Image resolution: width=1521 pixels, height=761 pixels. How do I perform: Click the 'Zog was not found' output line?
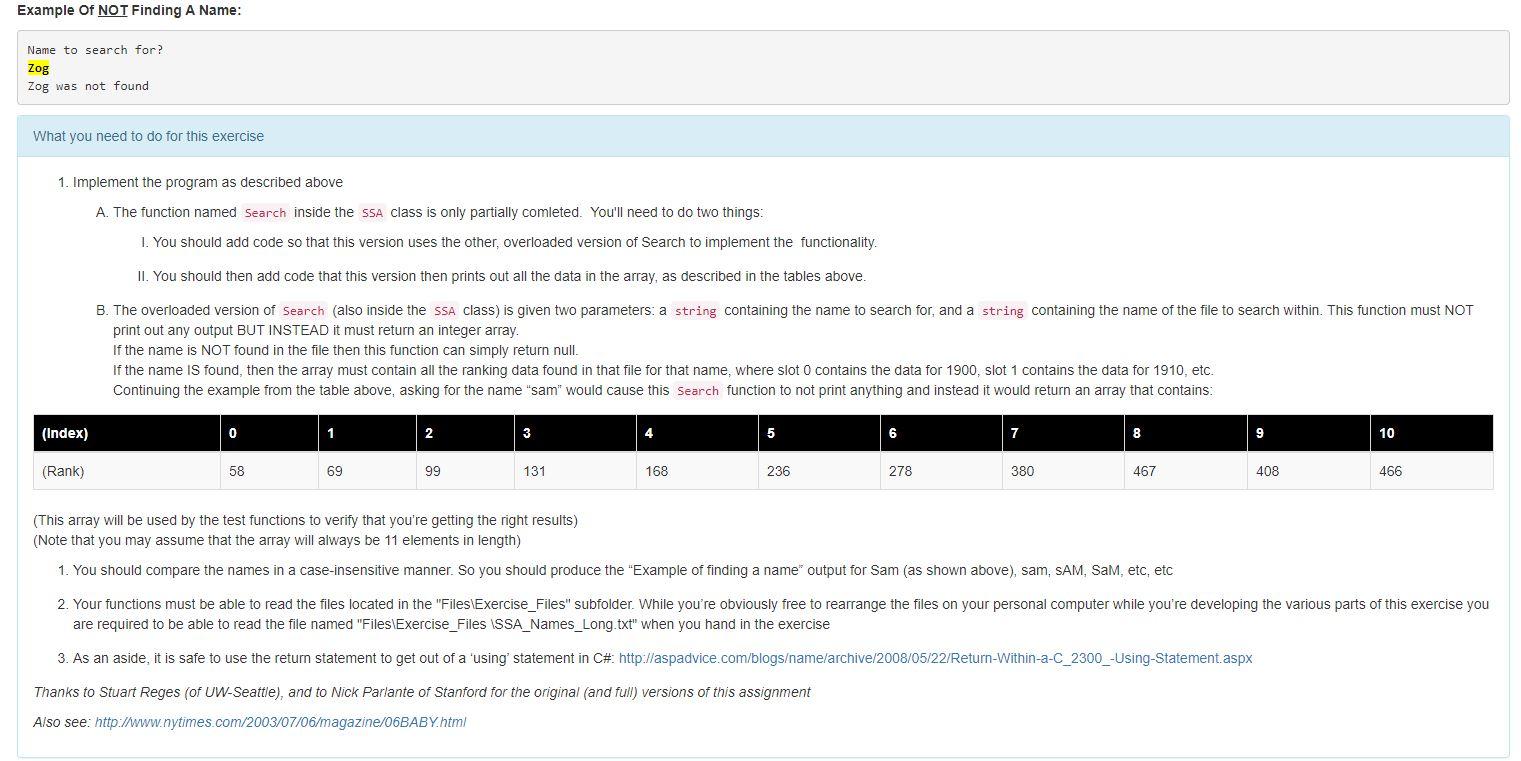(x=88, y=86)
